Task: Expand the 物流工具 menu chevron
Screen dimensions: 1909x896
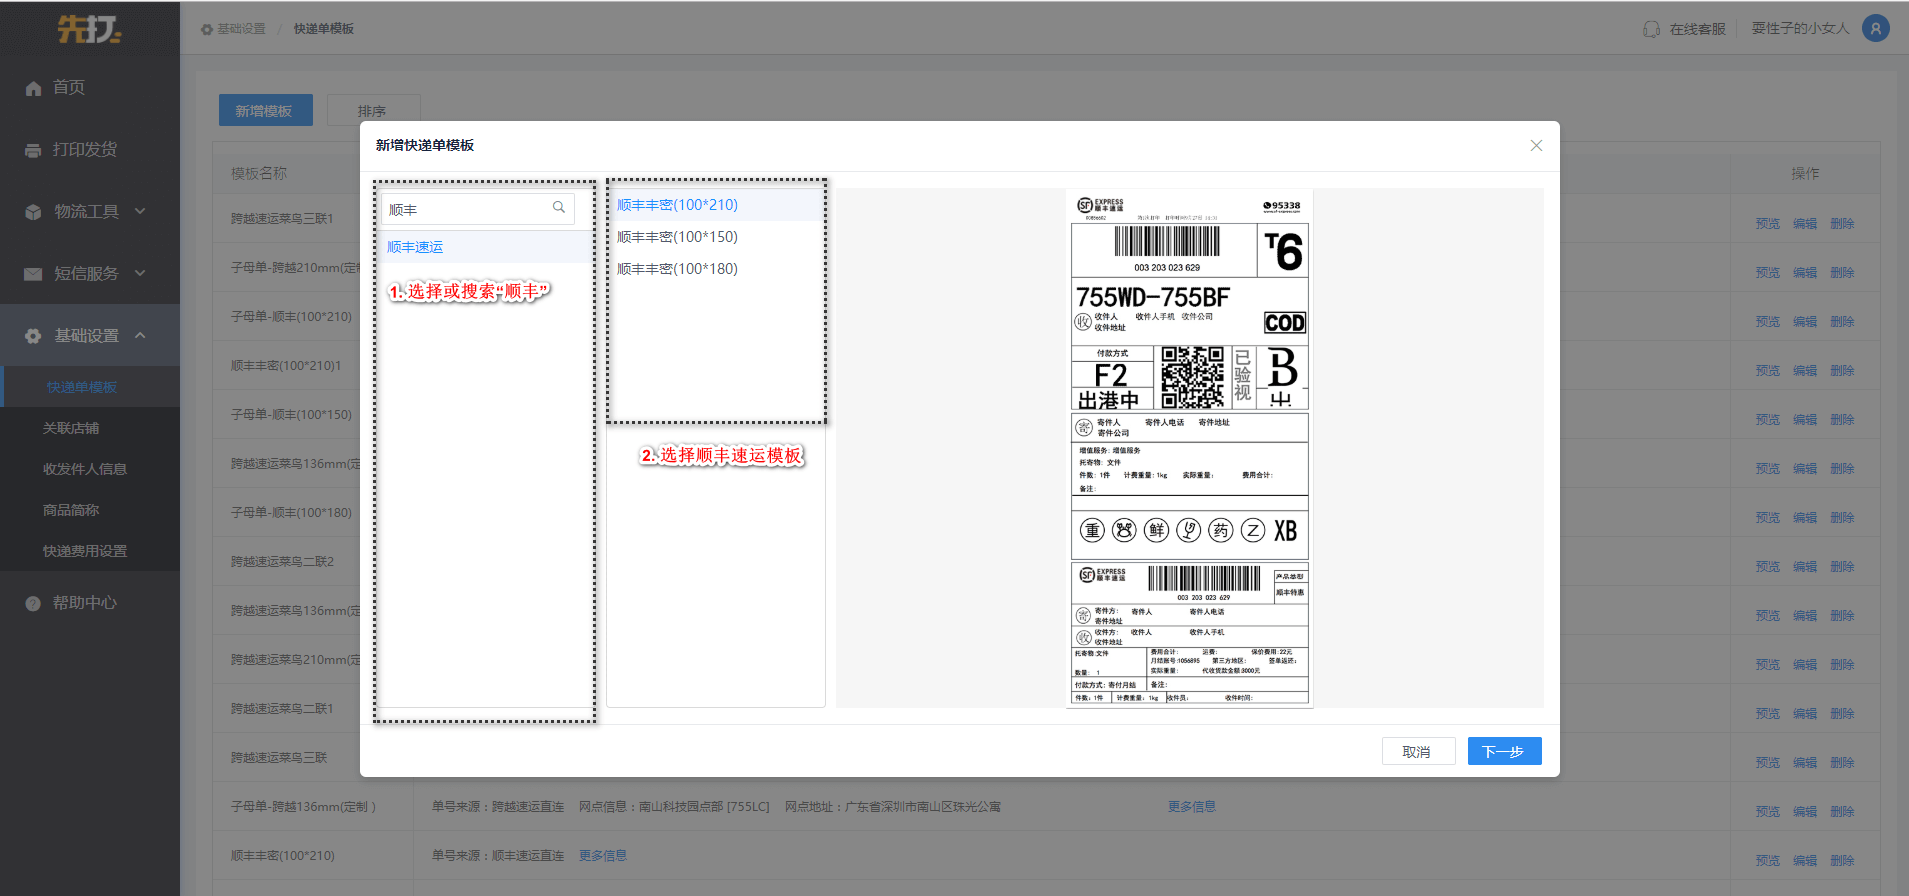Action: (140, 211)
